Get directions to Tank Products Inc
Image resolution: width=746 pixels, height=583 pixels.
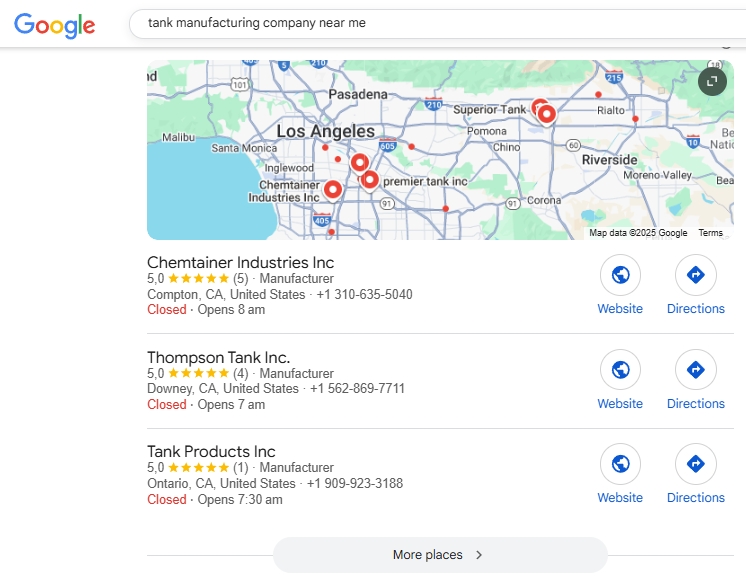coord(695,464)
